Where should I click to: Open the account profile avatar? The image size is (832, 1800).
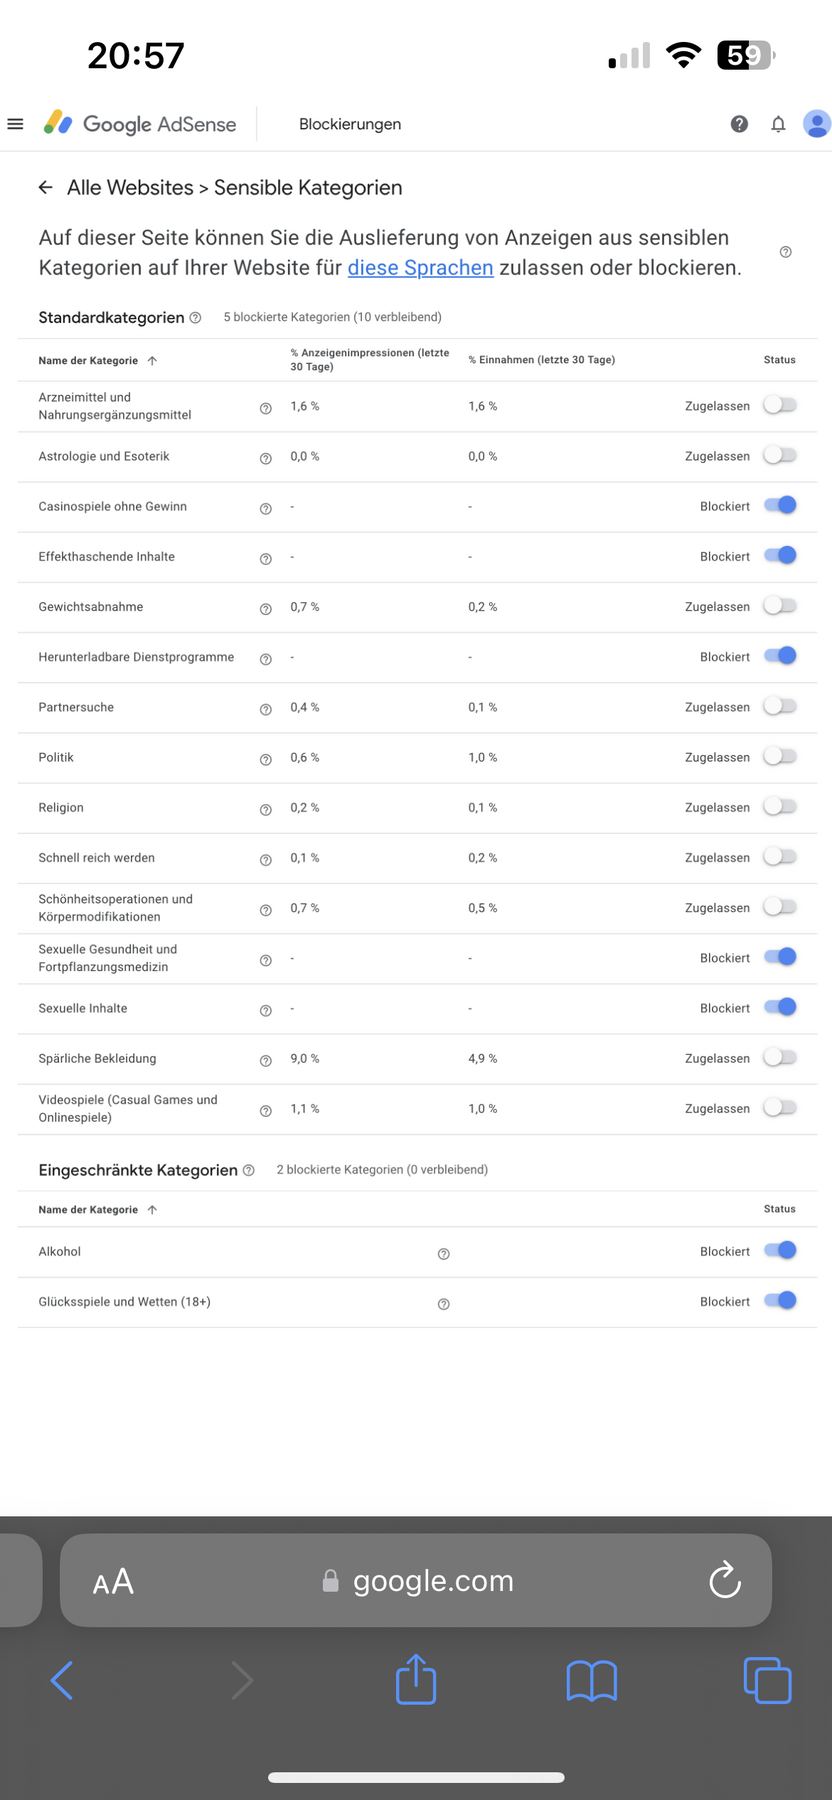(817, 124)
